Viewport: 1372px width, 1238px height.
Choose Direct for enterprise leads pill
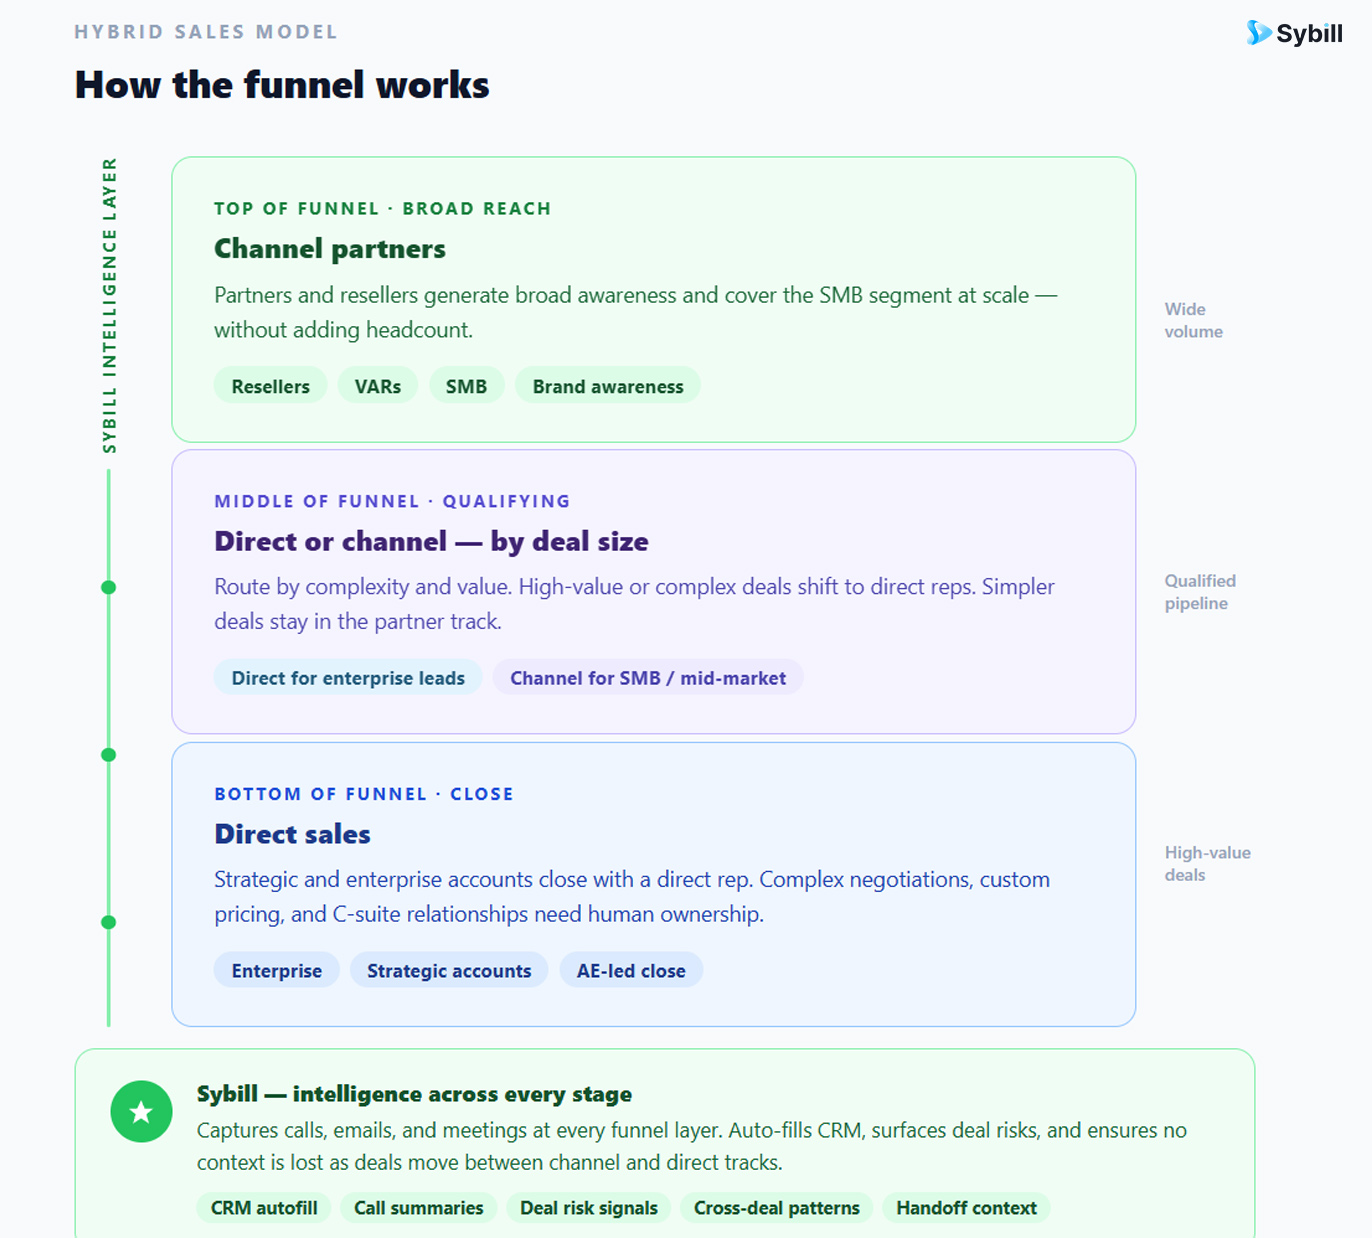tap(348, 678)
